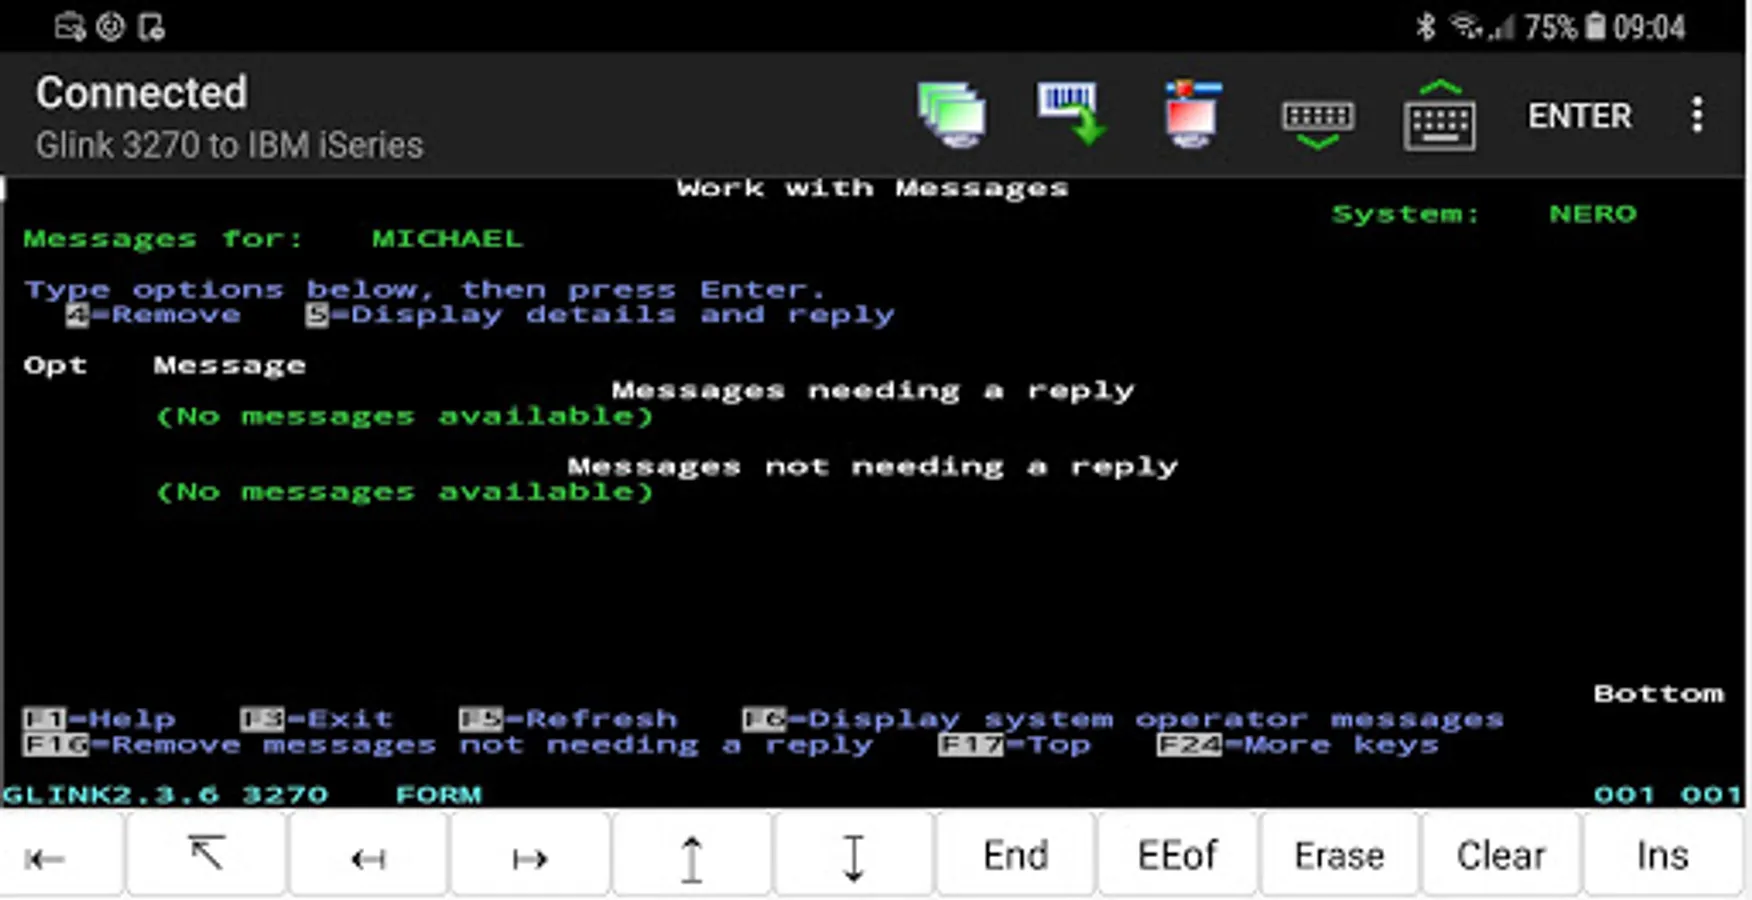Tap the battery status icon
1752x900 pixels.
click(x=1596, y=26)
